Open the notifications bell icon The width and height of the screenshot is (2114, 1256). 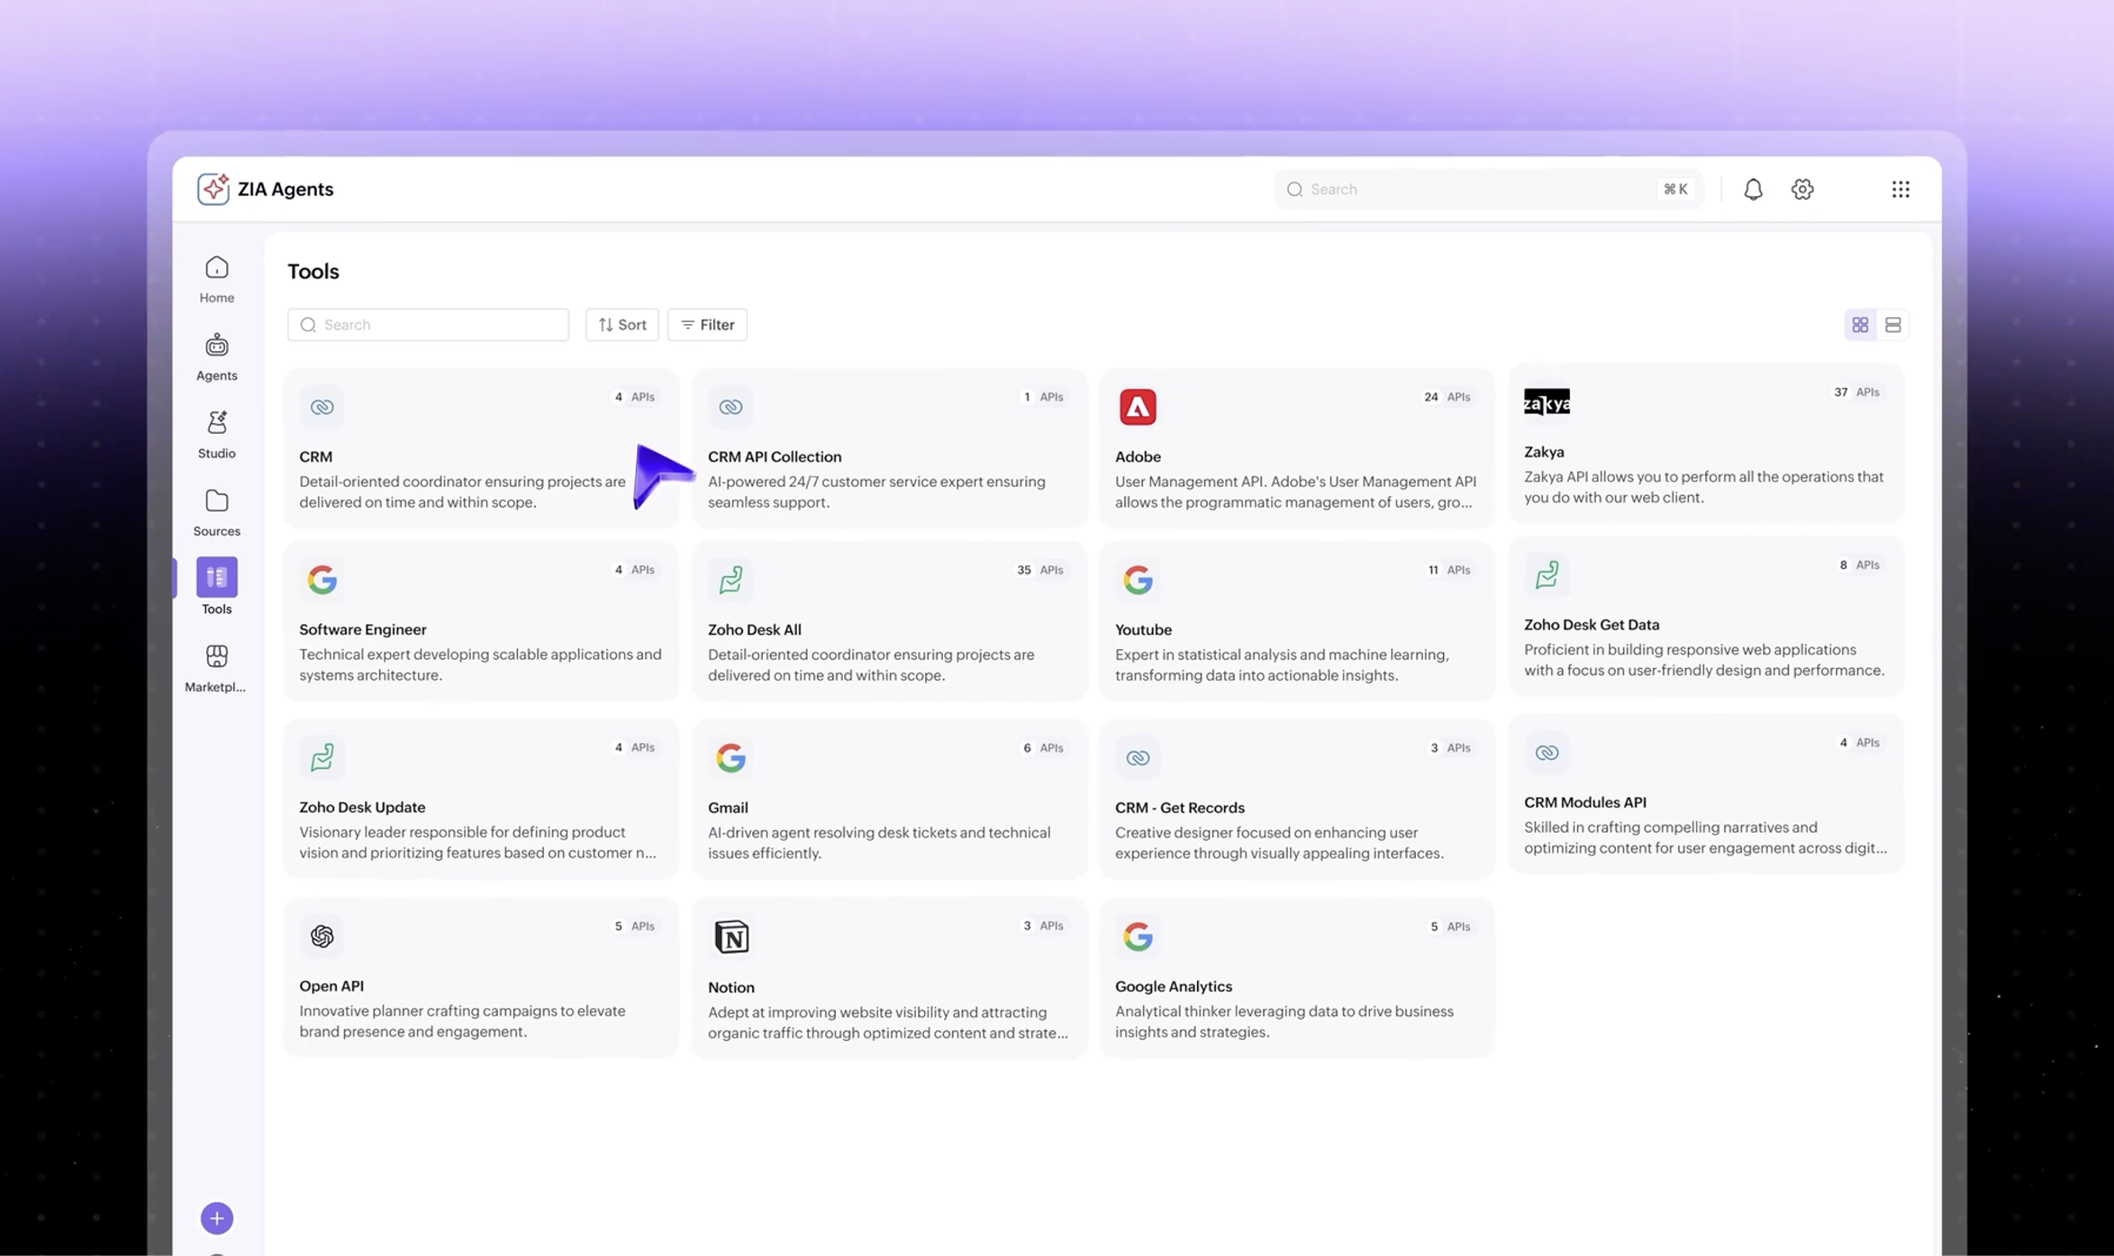pyautogui.click(x=1752, y=189)
